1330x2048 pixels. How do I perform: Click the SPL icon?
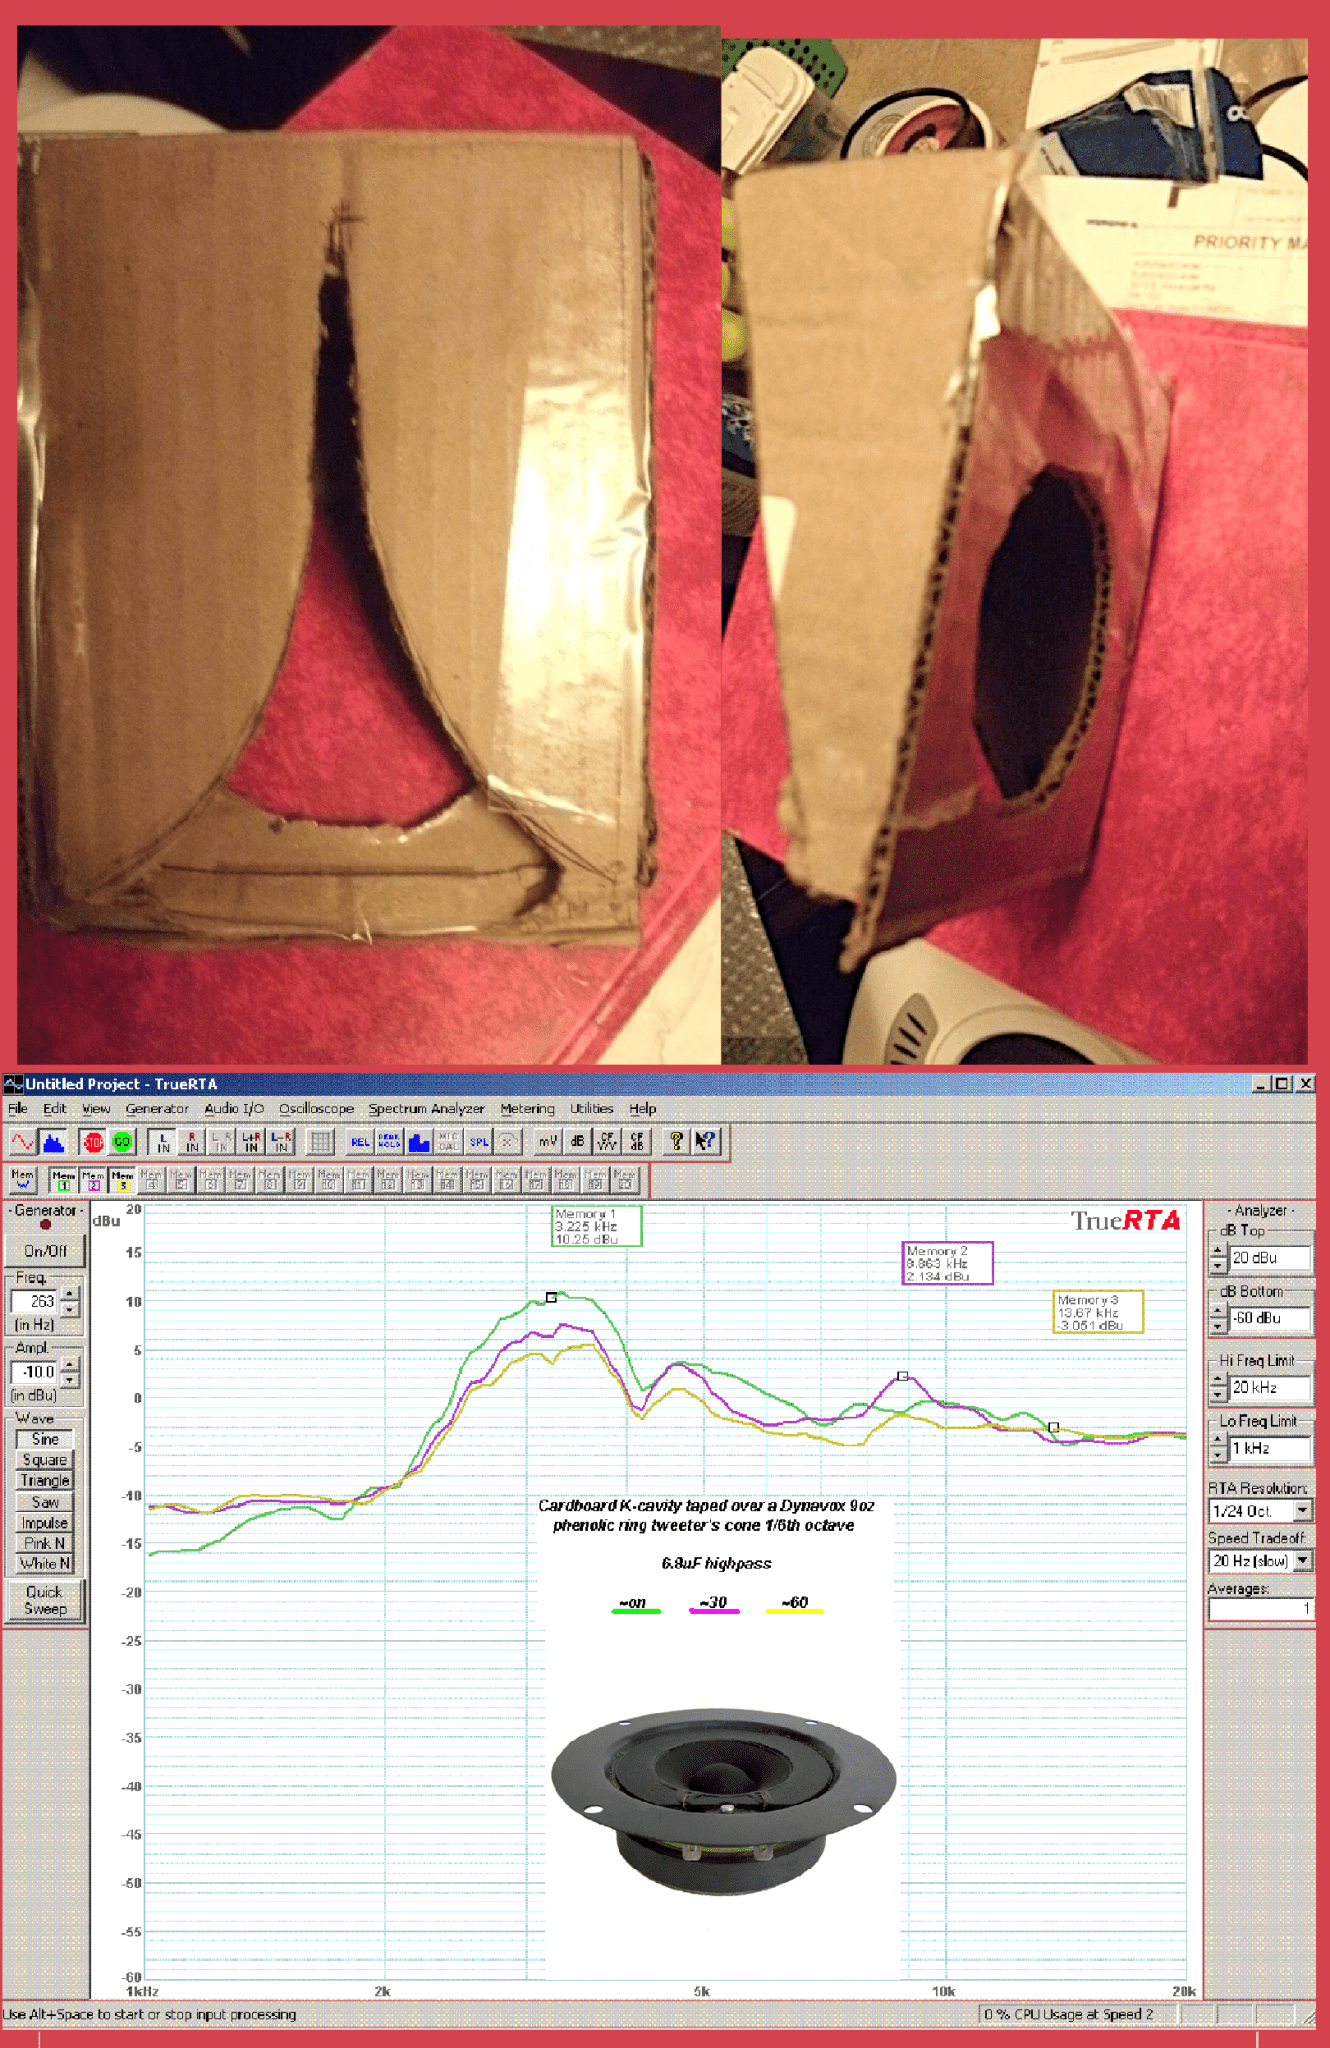(478, 1141)
